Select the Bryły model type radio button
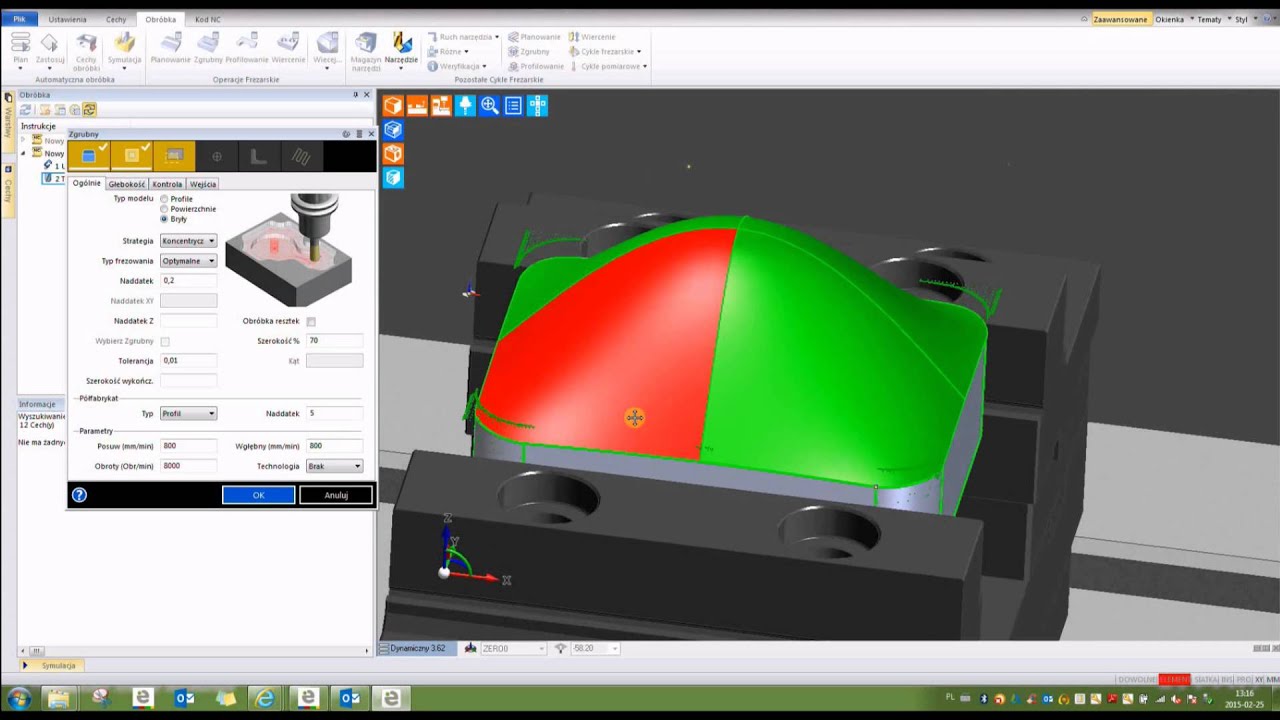The height and width of the screenshot is (720, 1280). pyautogui.click(x=164, y=219)
